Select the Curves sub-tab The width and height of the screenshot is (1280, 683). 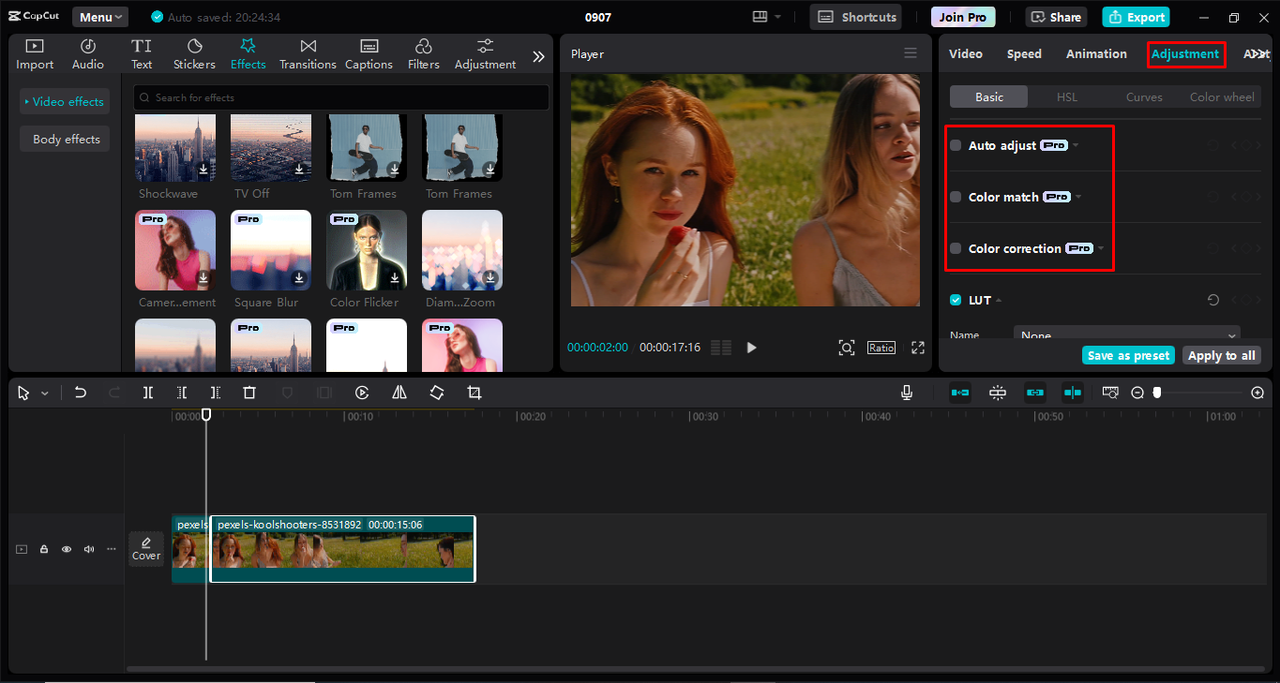1144,97
